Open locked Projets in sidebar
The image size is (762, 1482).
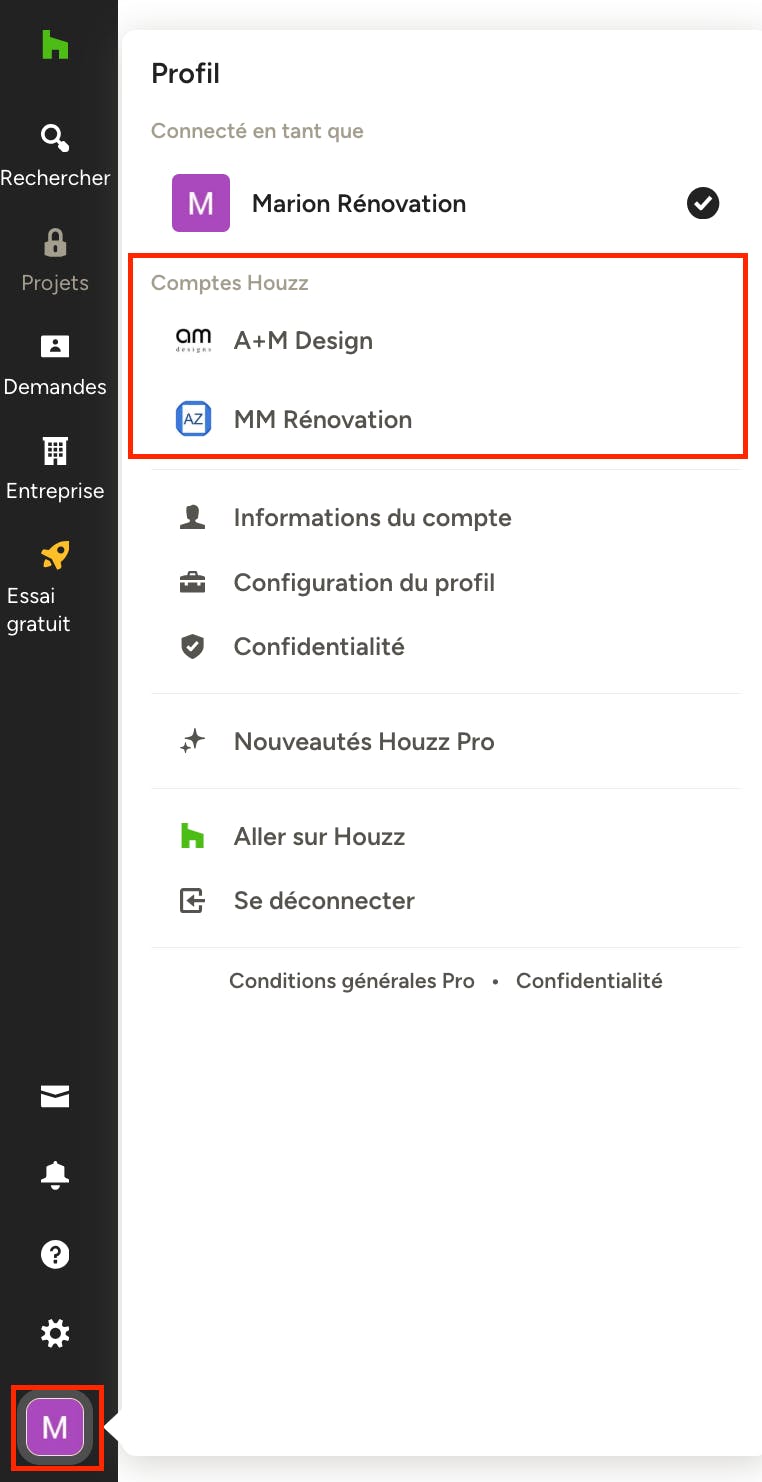(x=55, y=242)
